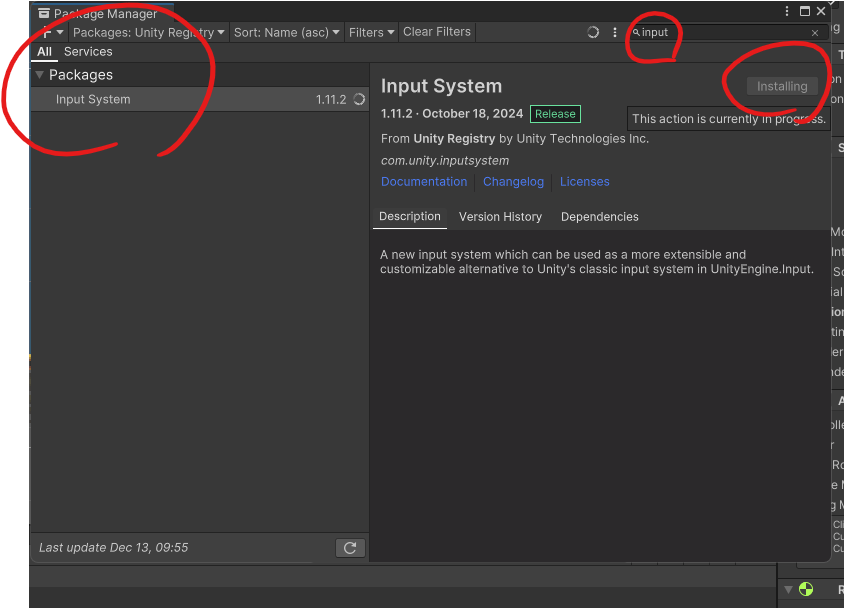Open the Package Manager window options menu

pos(787,11)
